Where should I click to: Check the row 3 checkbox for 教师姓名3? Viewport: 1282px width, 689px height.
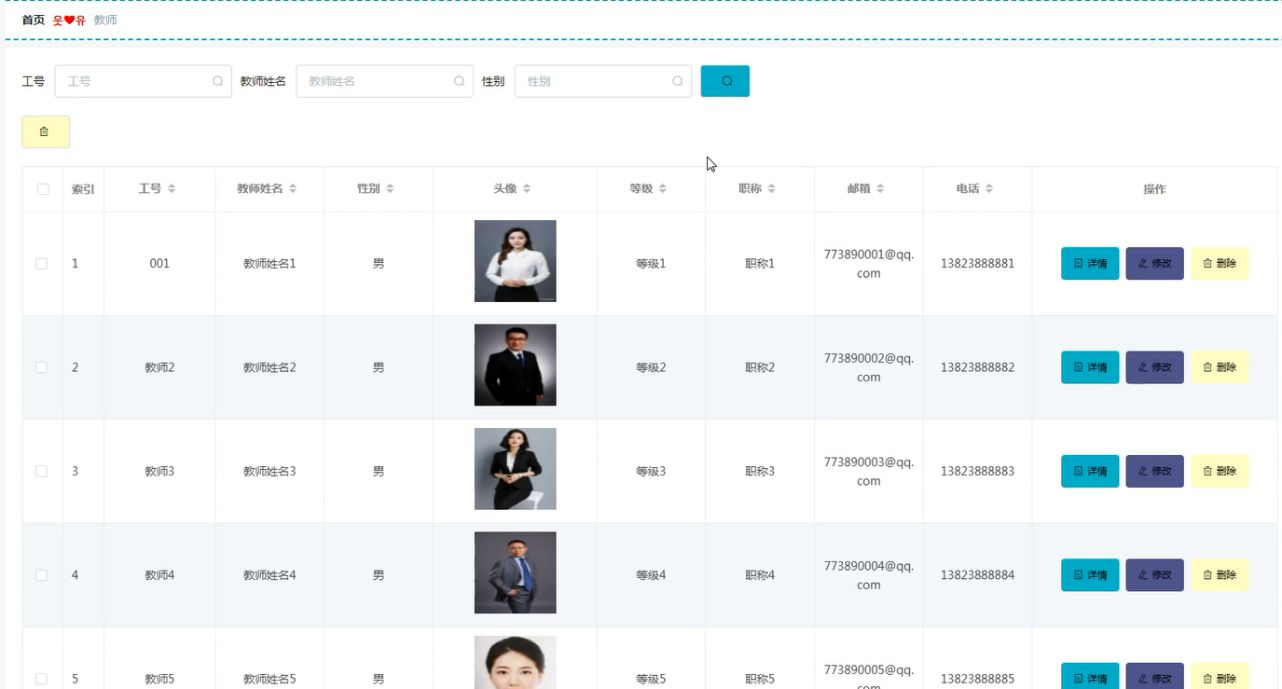[42, 471]
